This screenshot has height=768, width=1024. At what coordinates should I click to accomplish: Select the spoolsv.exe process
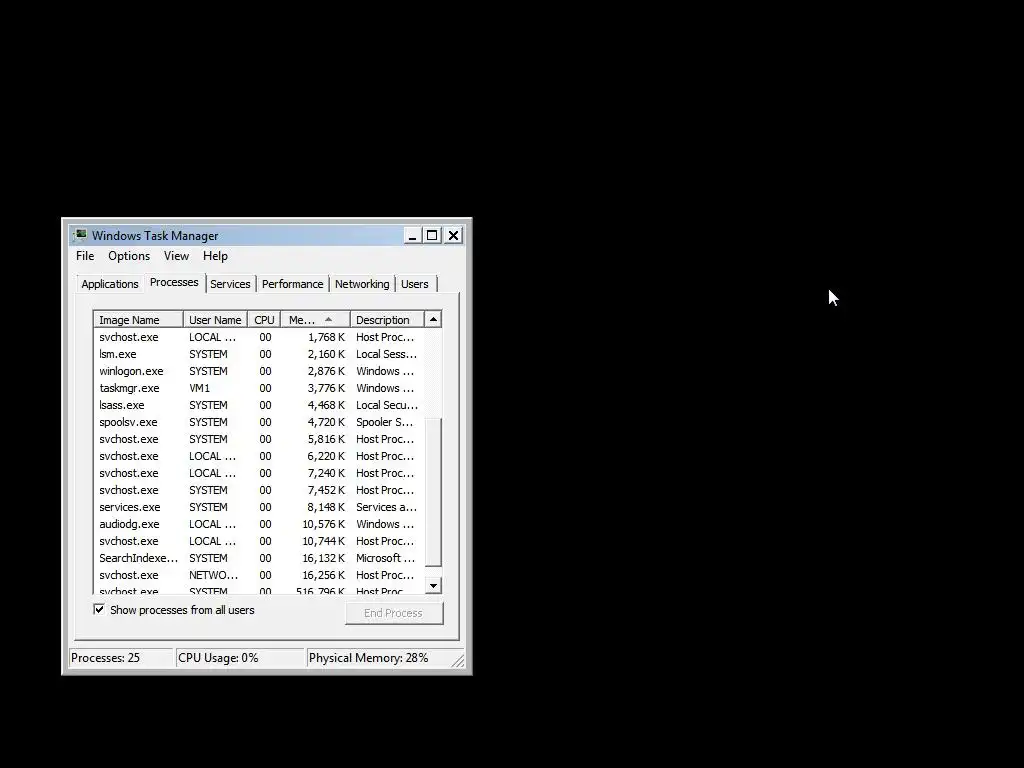tap(259, 423)
